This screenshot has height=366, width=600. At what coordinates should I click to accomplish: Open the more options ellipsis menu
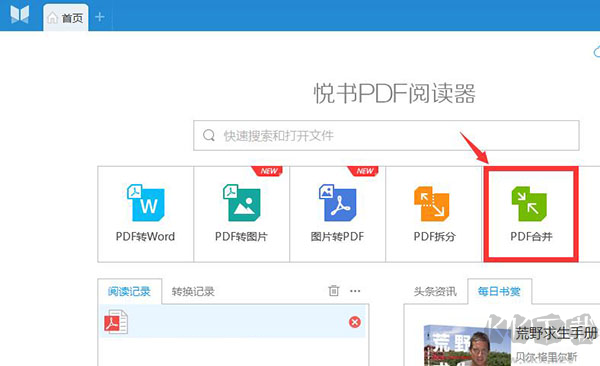pyautogui.click(x=355, y=291)
